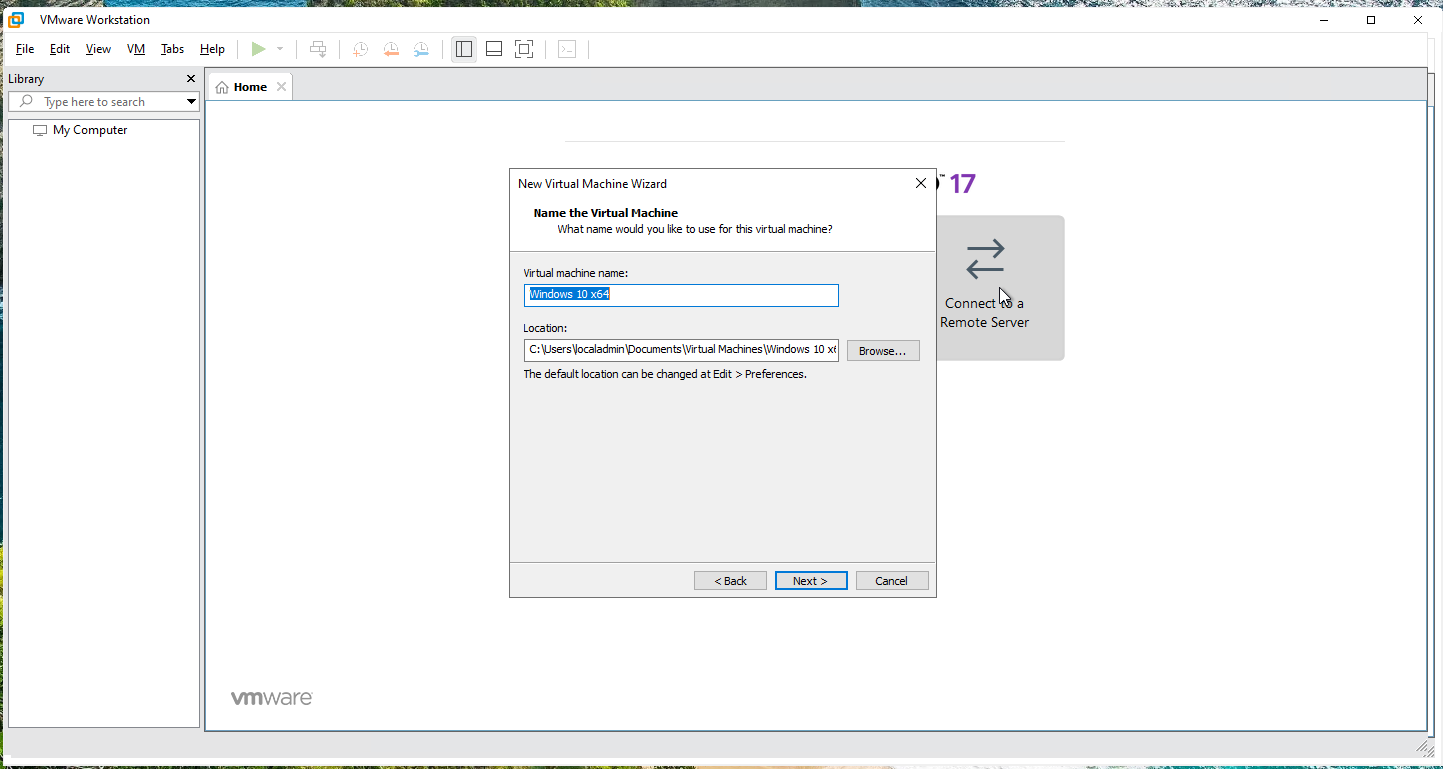Image resolution: width=1443 pixels, height=769 pixels.
Task: Open the Tabs menu
Action: click(x=172, y=49)
